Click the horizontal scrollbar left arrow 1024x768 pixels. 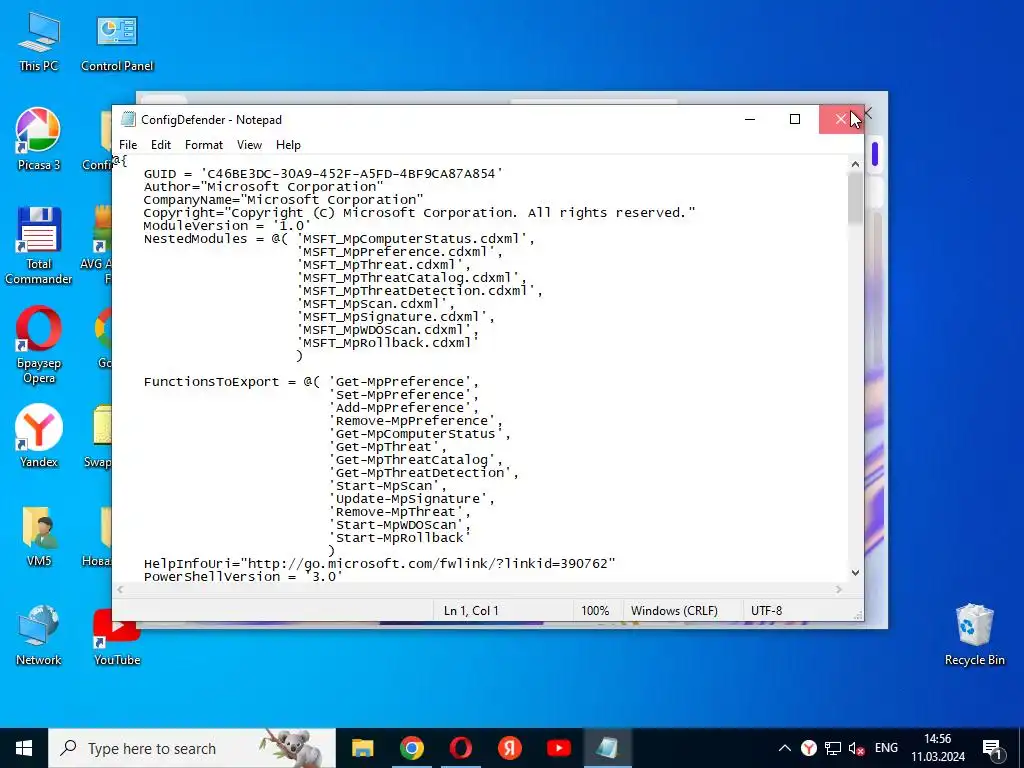coord(120,589)
